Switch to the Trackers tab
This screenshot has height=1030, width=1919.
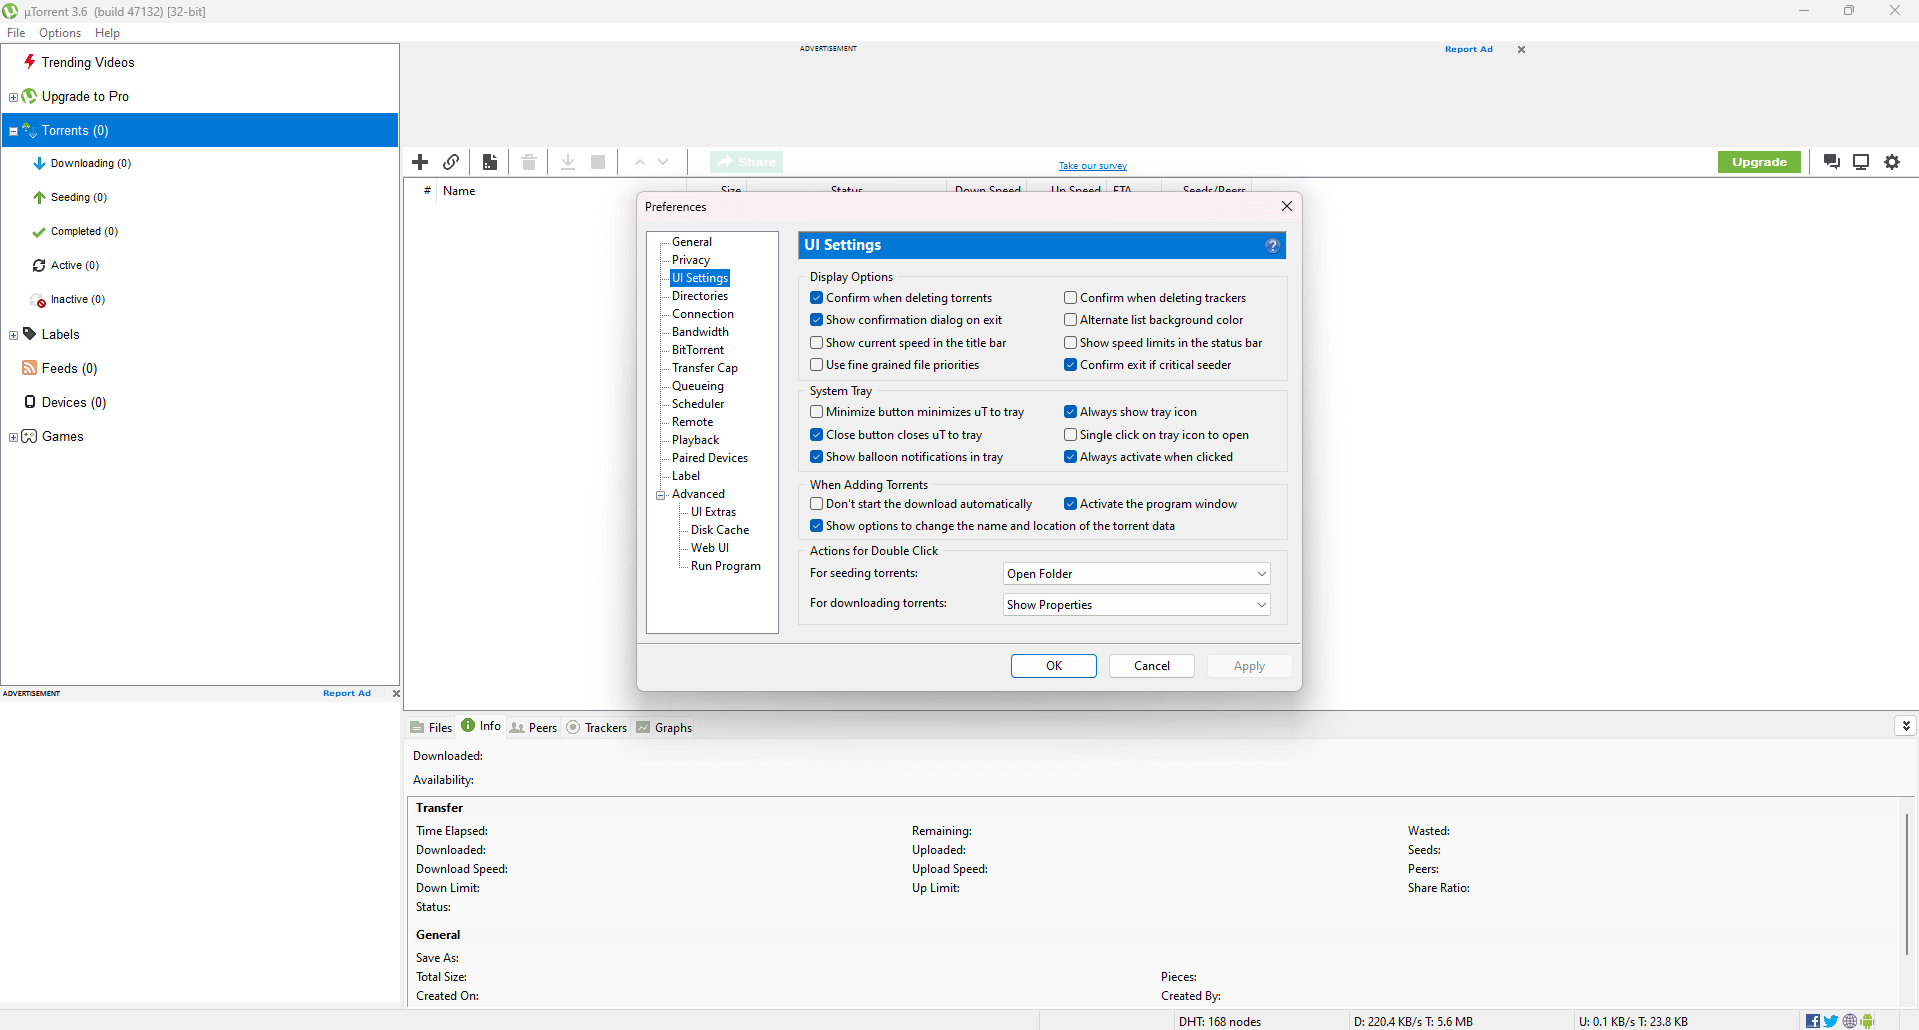click(x=597, y=727)
